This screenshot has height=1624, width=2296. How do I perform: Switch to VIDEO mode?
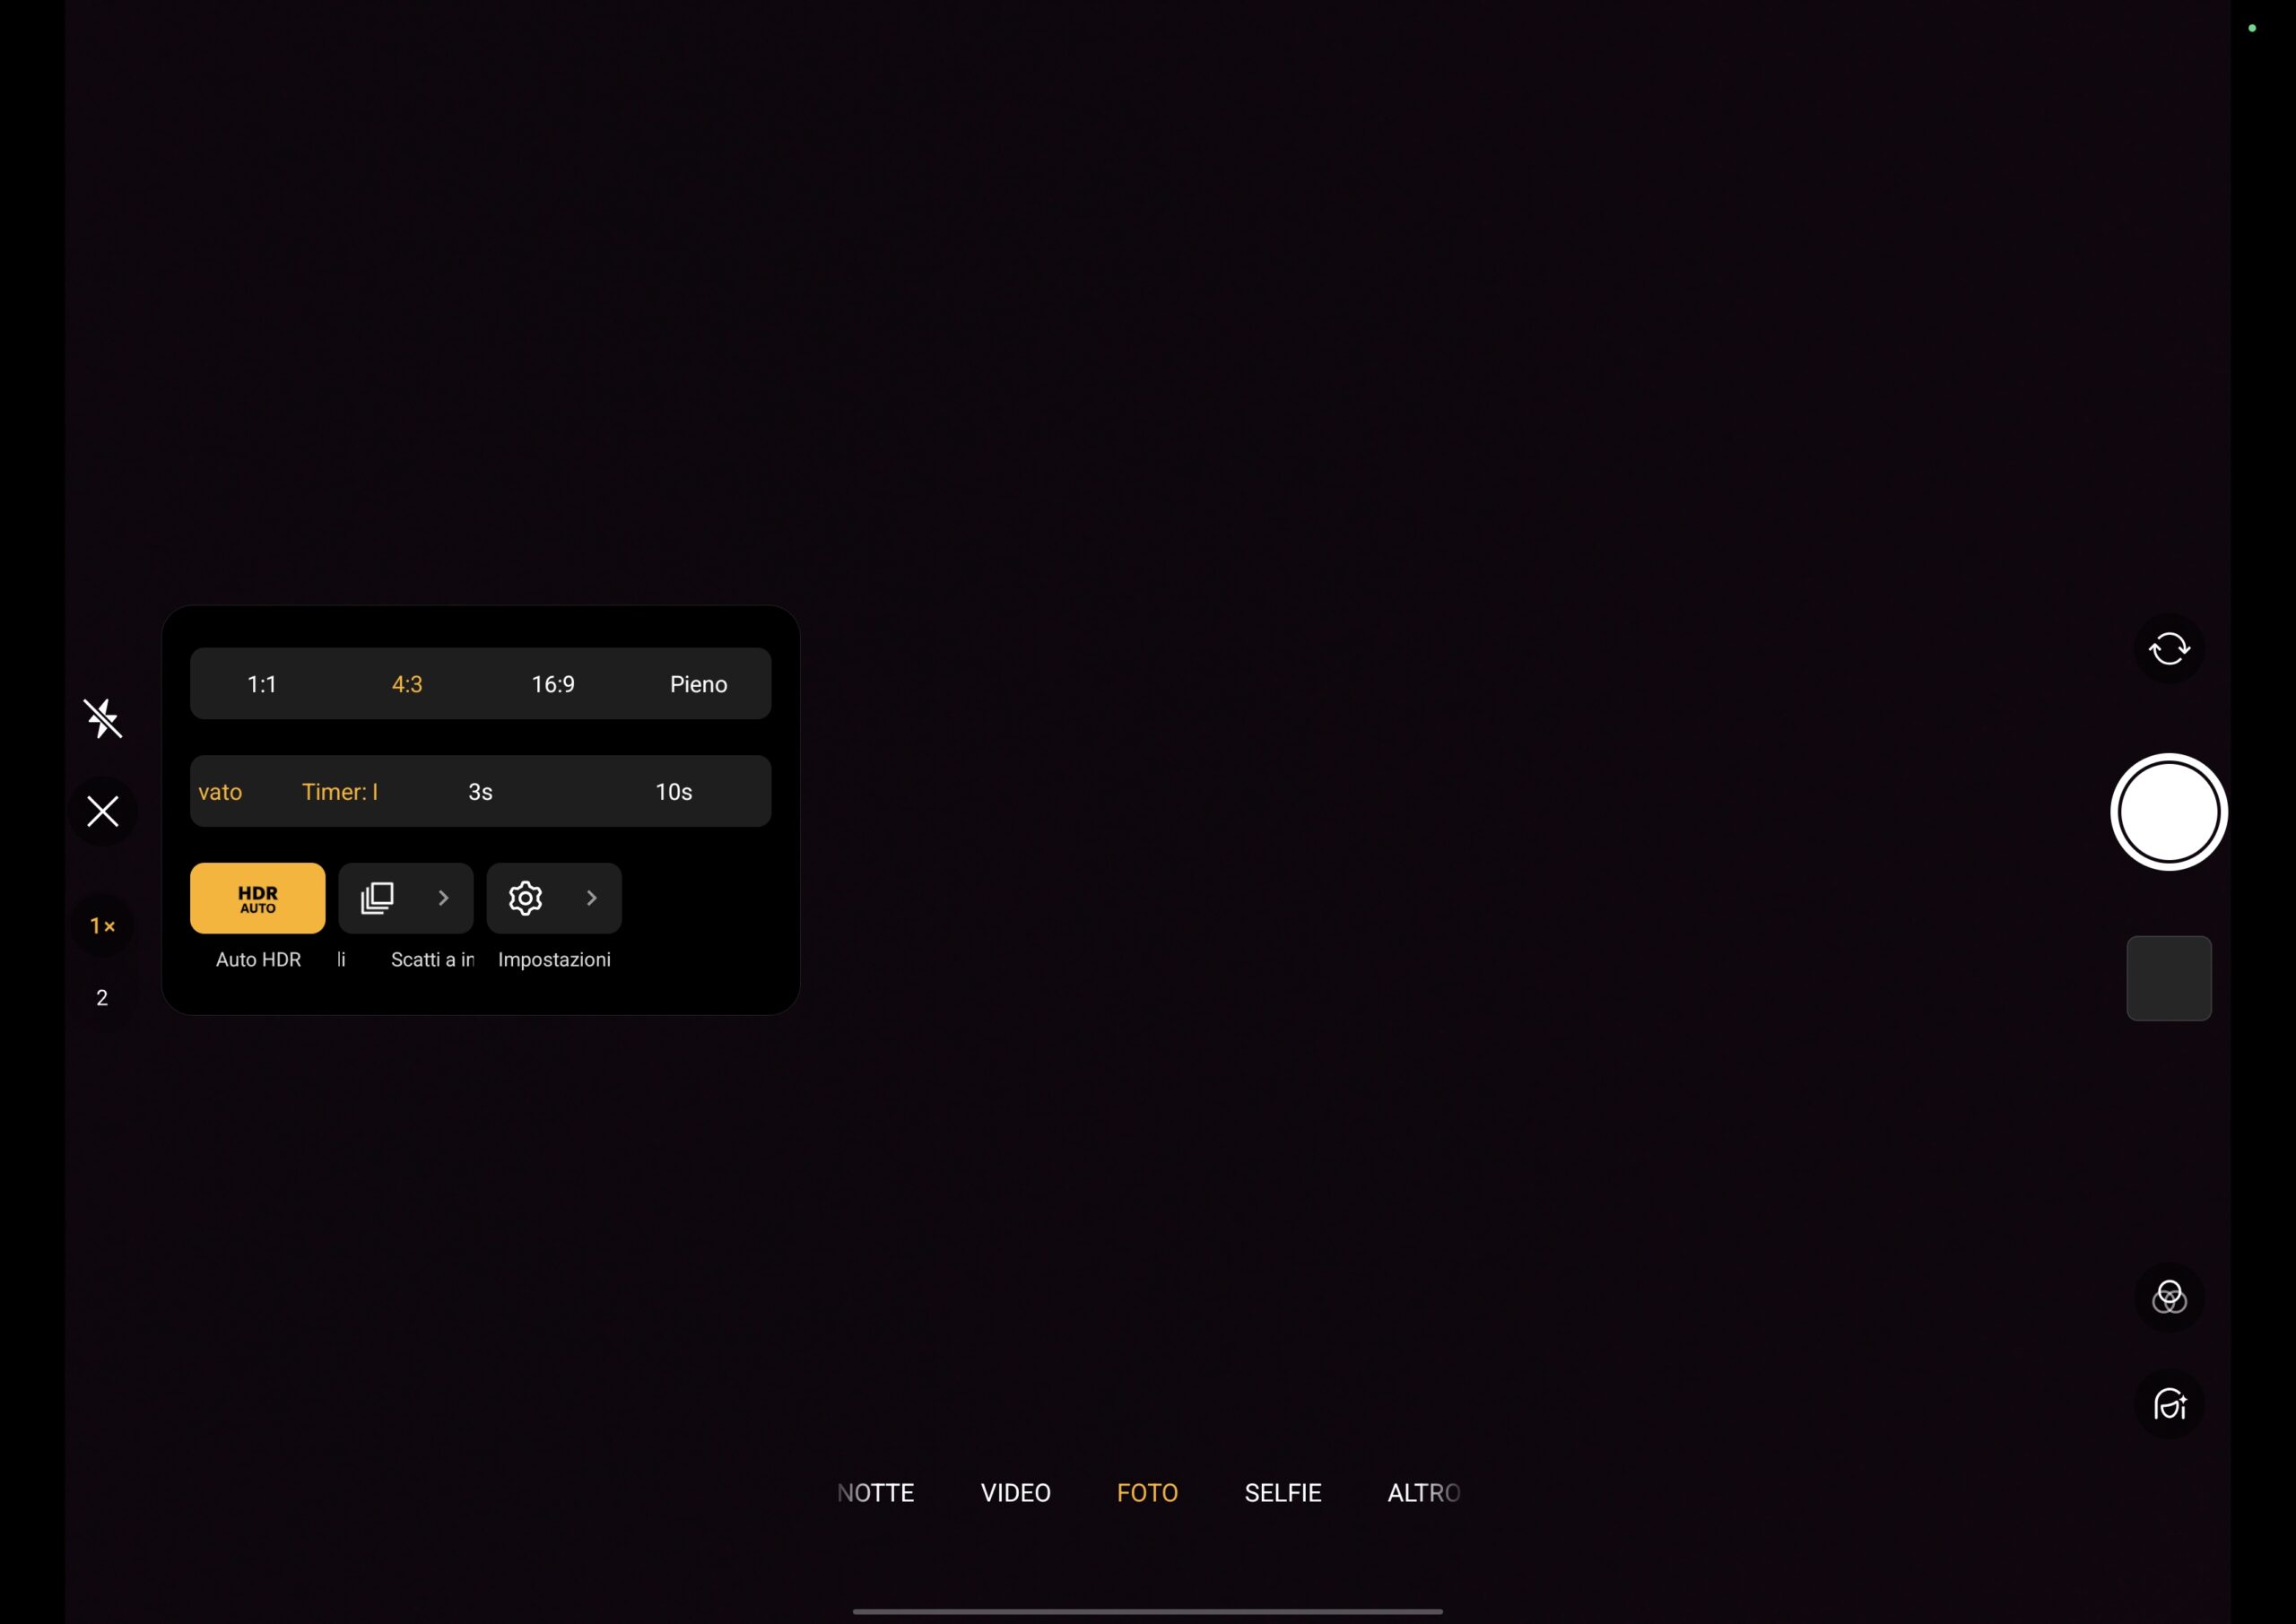(1015, 1493)
